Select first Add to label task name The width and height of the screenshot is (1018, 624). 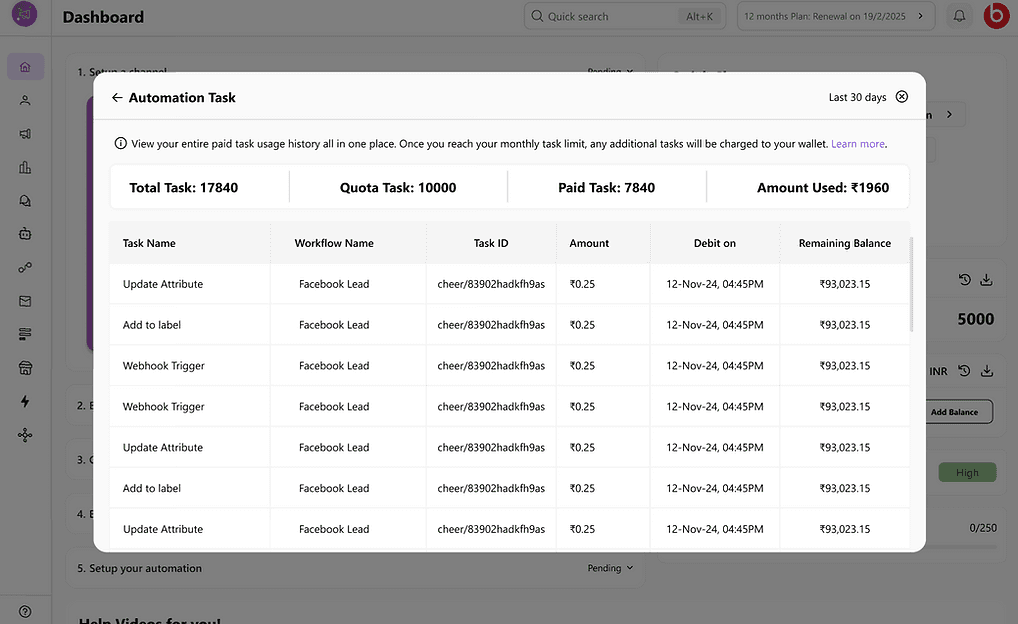[152, 325]
